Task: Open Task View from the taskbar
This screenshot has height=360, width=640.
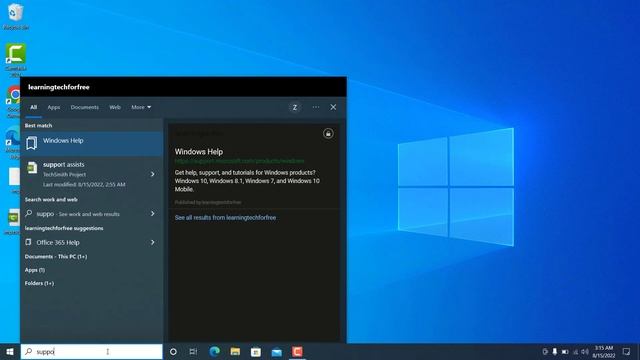Action: pyautogui.click(x=193, y=351)
